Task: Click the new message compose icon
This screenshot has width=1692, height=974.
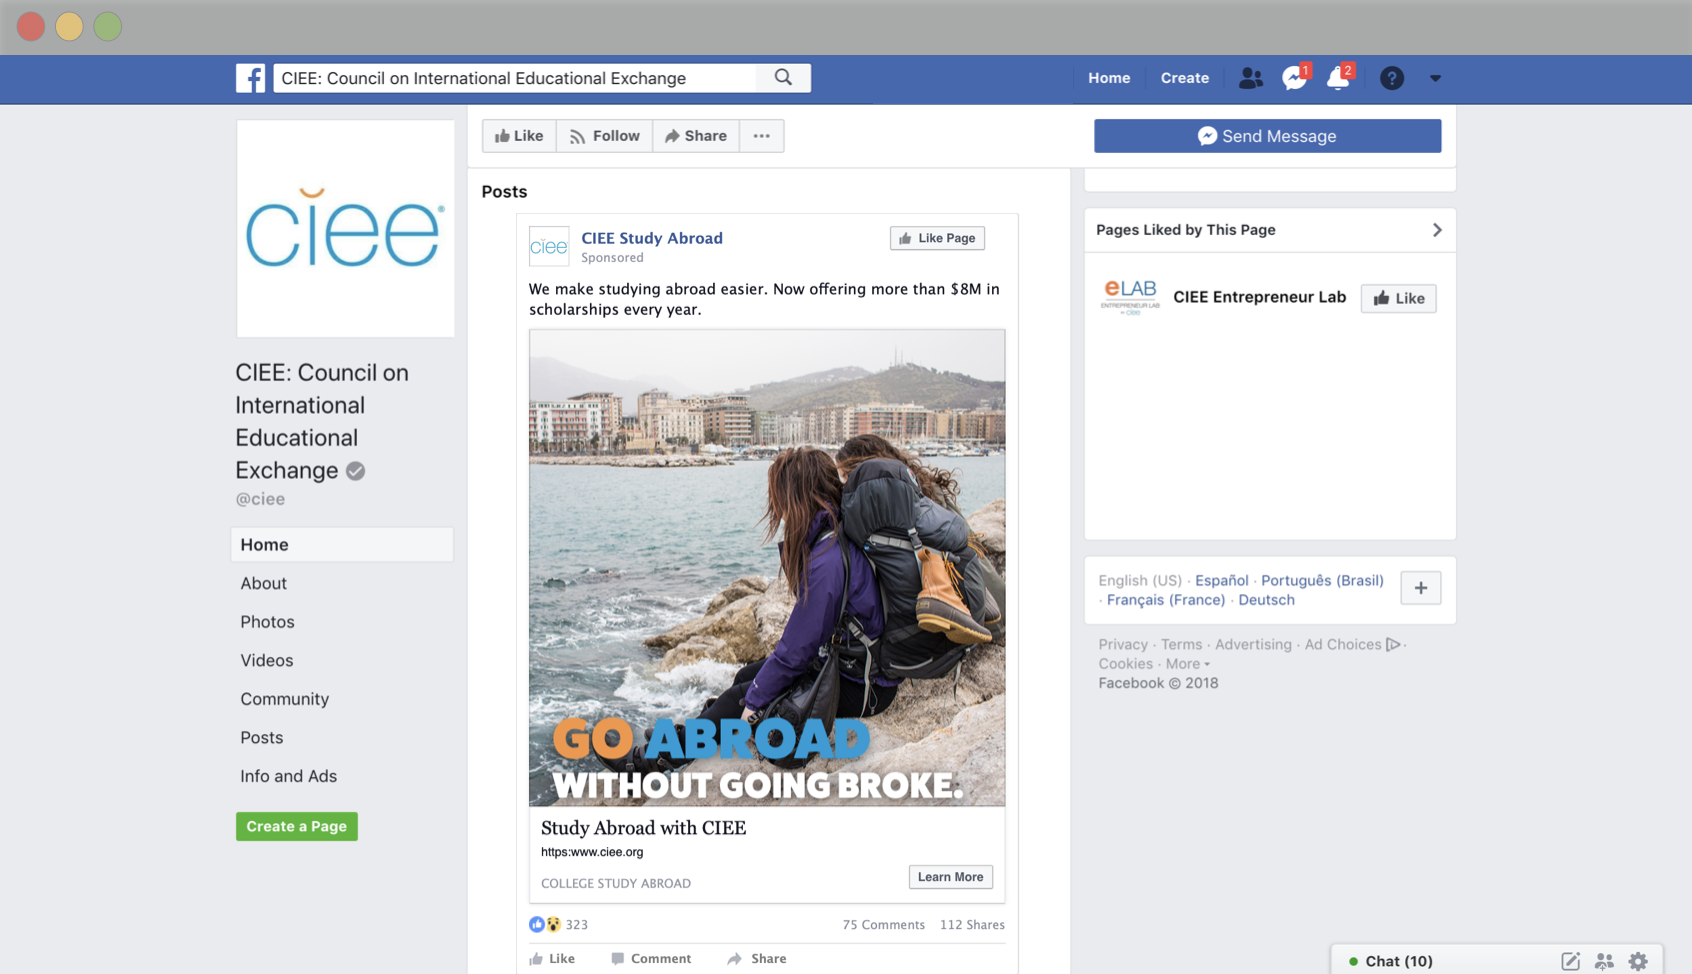Action: (1570, 961)
